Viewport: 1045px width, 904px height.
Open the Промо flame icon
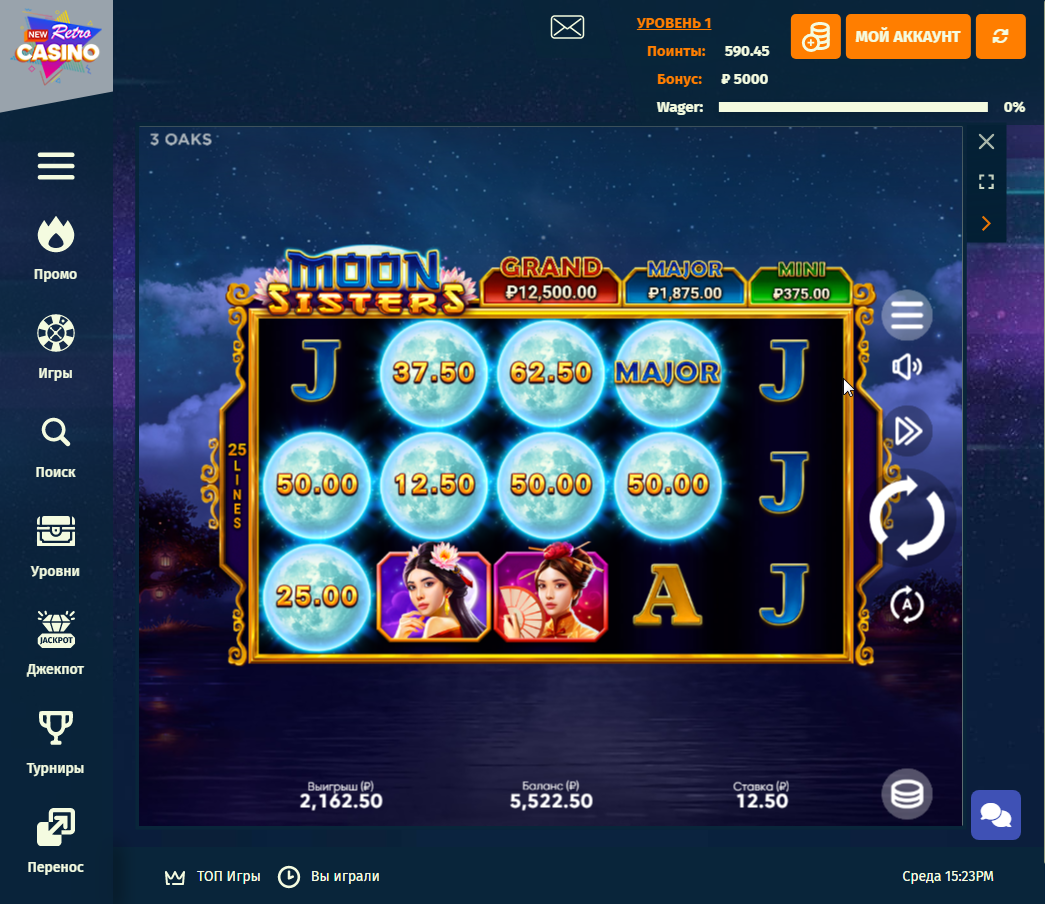pos(55,235)
